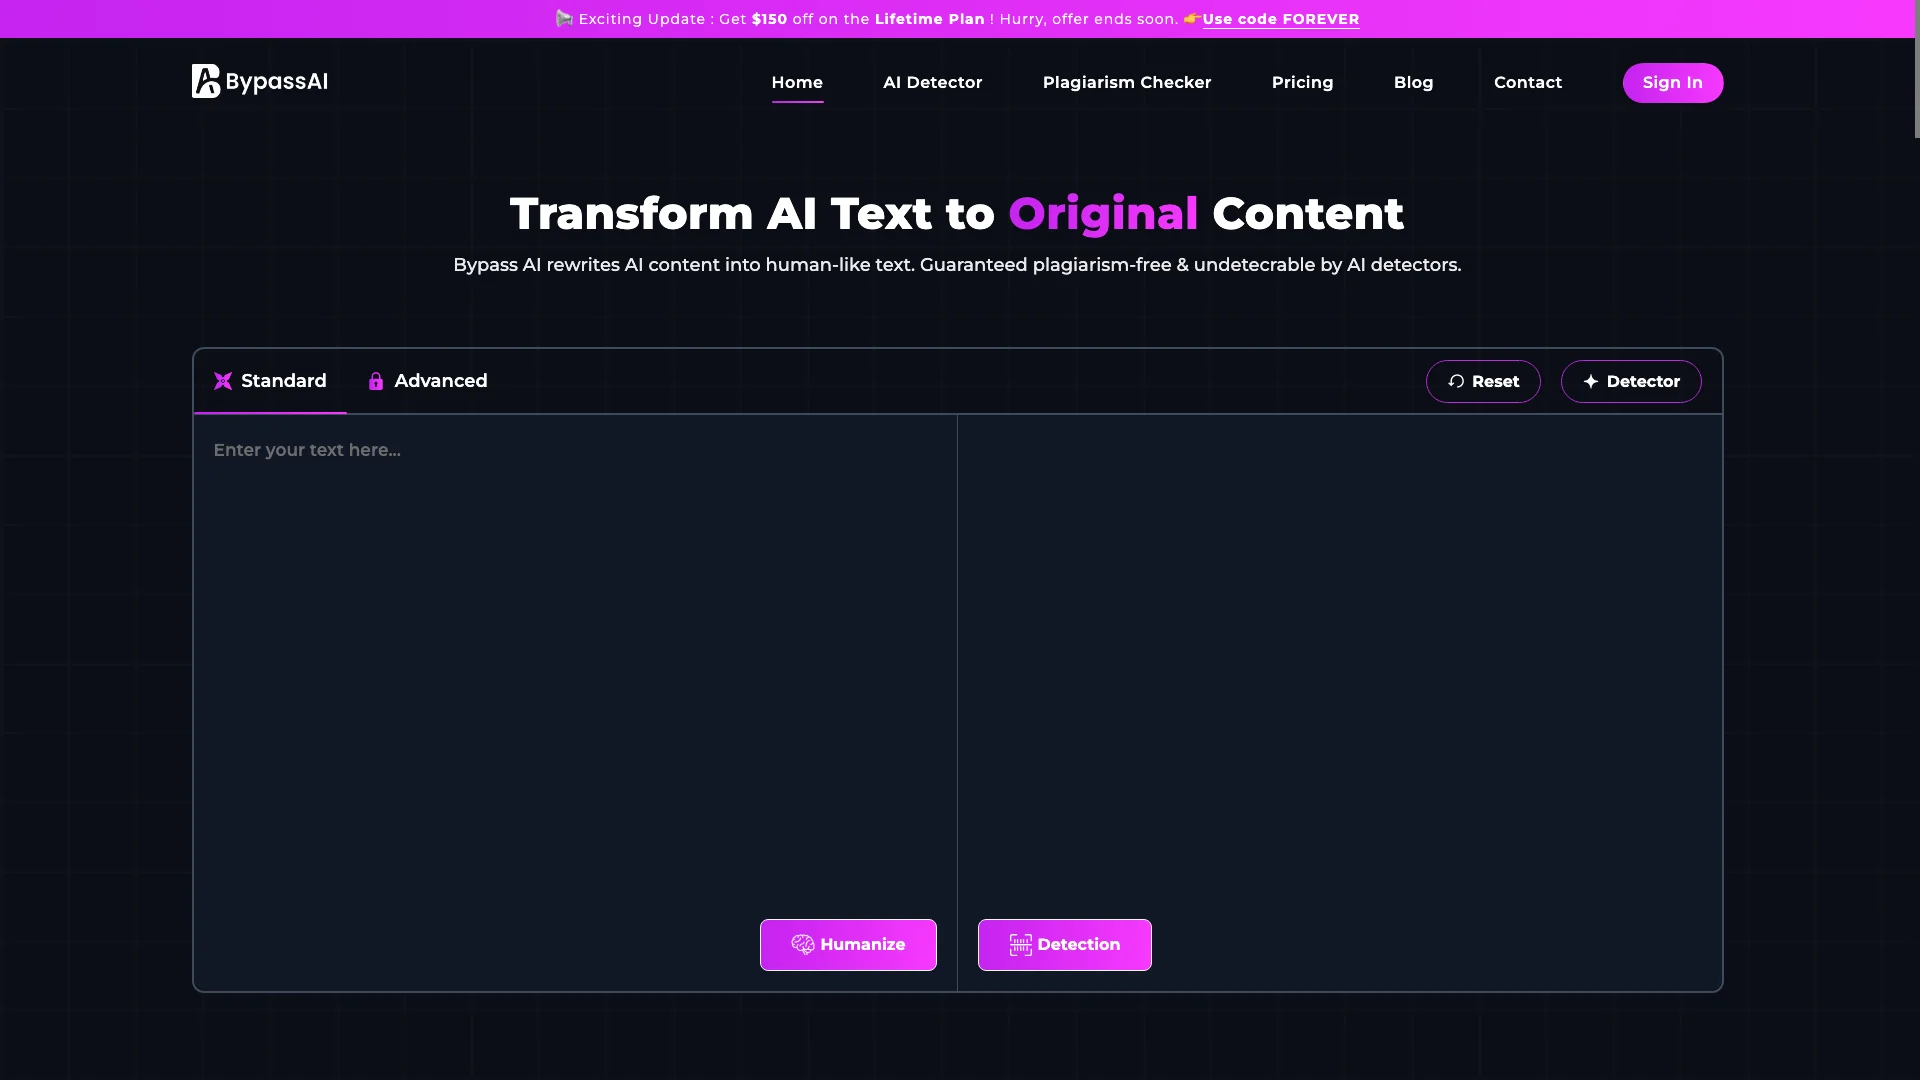Open the Blog menu item
The image size is (1920, 1080).
(x=1414, y=82)
